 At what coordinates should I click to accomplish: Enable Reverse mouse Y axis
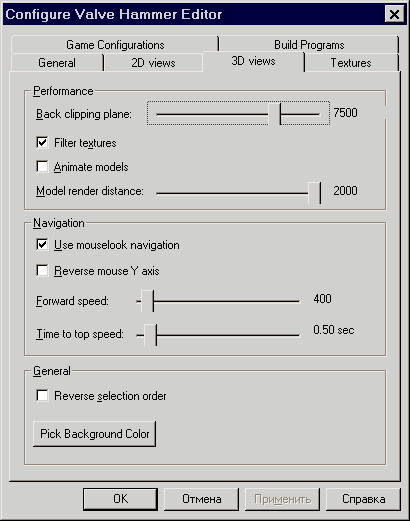(x=42, y=270)
